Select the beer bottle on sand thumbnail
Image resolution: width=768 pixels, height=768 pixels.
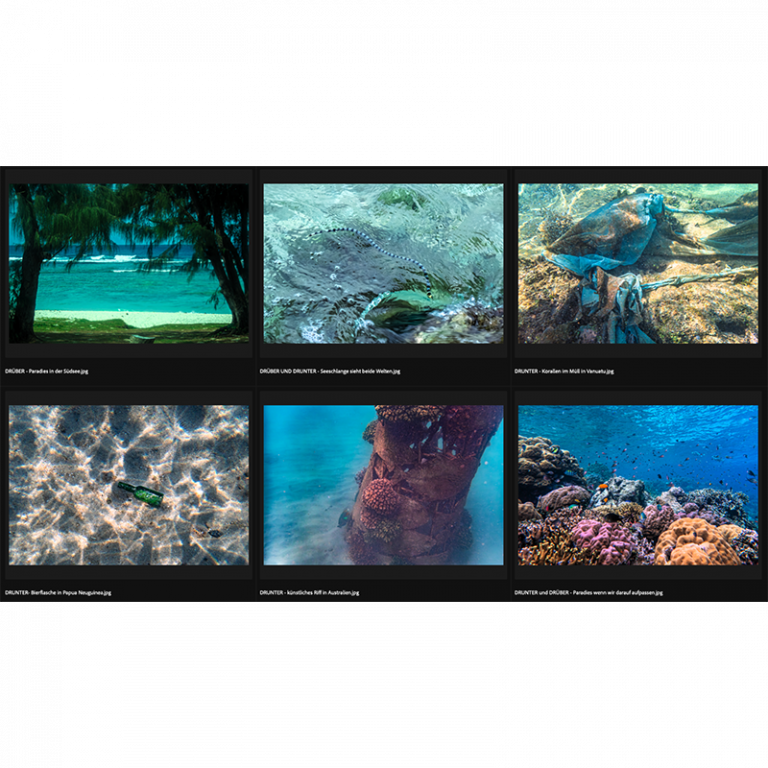(129, 485)
